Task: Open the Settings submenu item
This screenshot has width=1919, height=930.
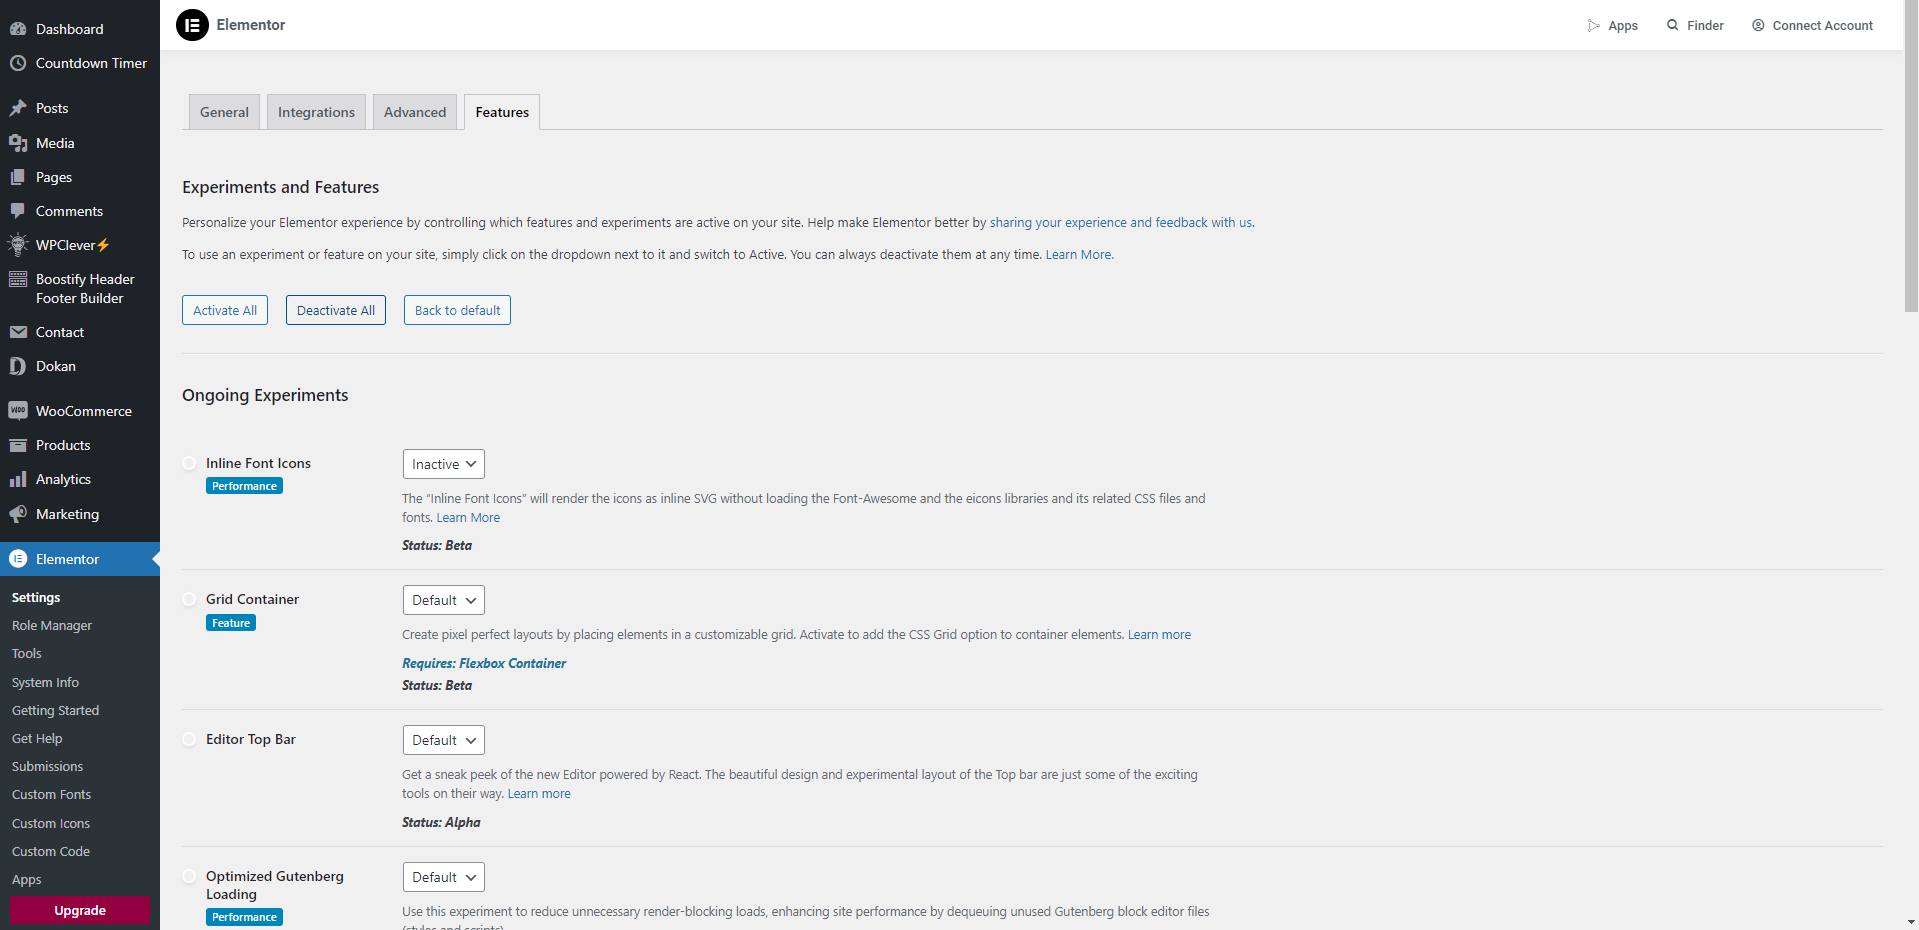Action: (x=36, y=597)
